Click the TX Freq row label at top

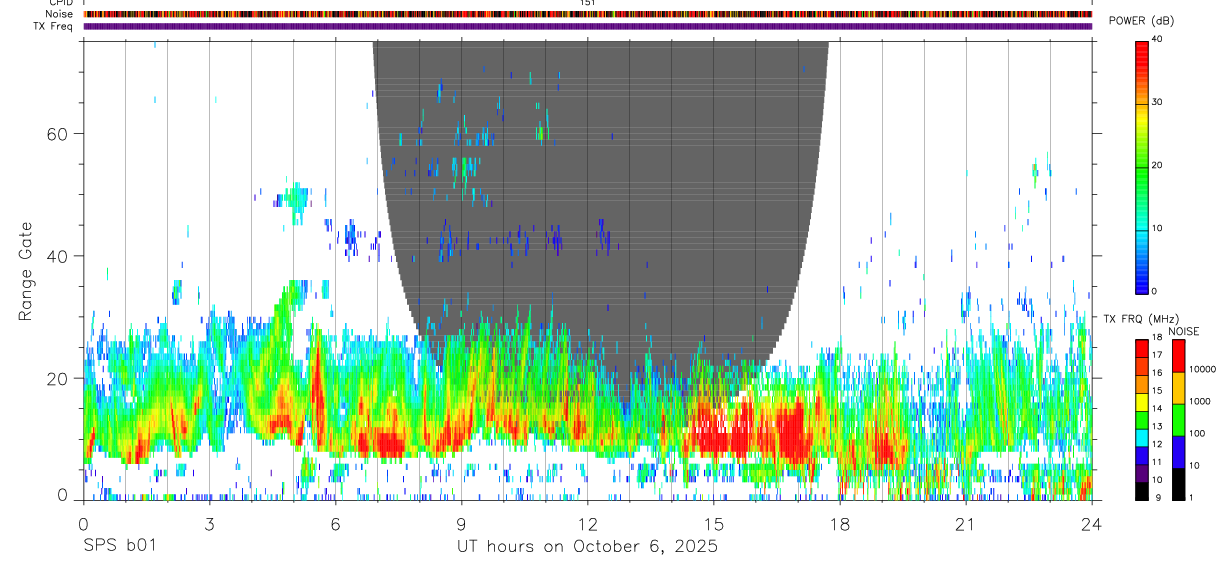pyautogui.click(x=54, y=26)
